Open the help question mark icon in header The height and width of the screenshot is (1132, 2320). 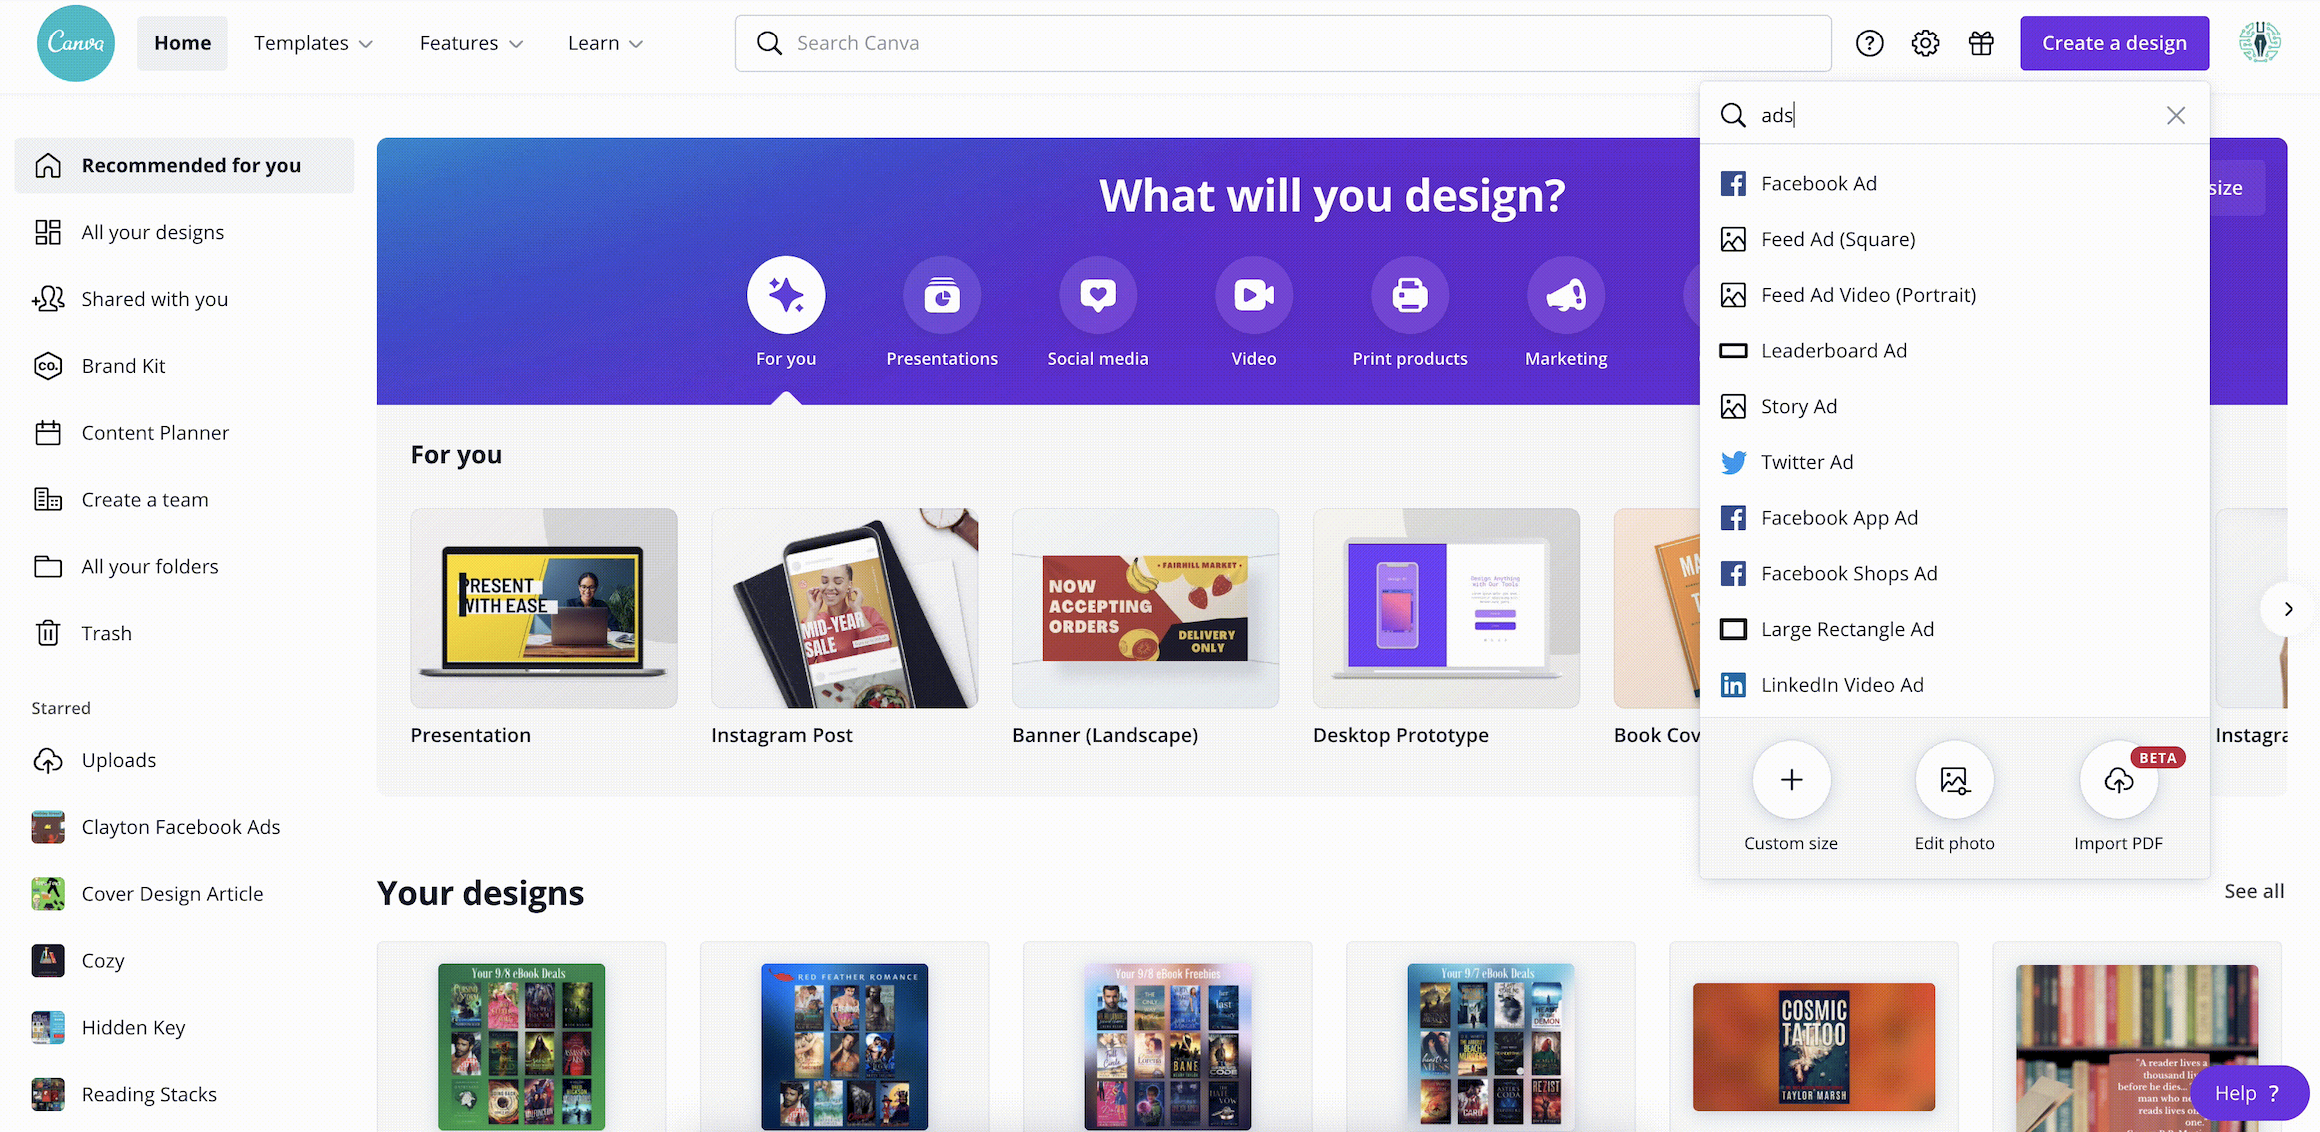(1869, 43)
